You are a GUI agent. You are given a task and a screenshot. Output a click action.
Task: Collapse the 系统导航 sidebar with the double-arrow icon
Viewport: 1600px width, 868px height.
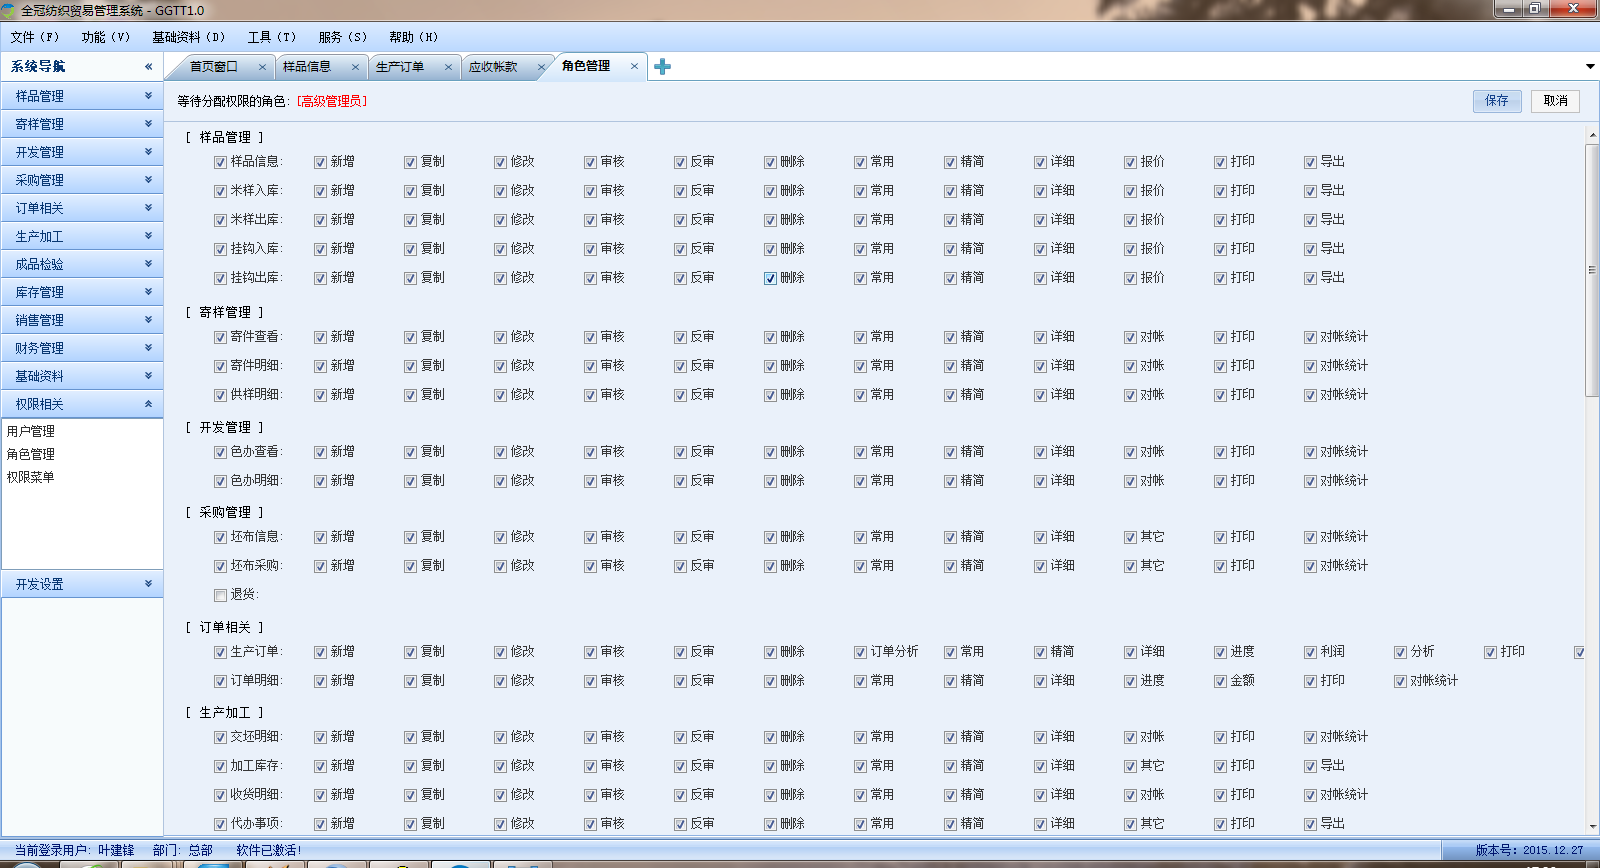(x=148, y=67)
